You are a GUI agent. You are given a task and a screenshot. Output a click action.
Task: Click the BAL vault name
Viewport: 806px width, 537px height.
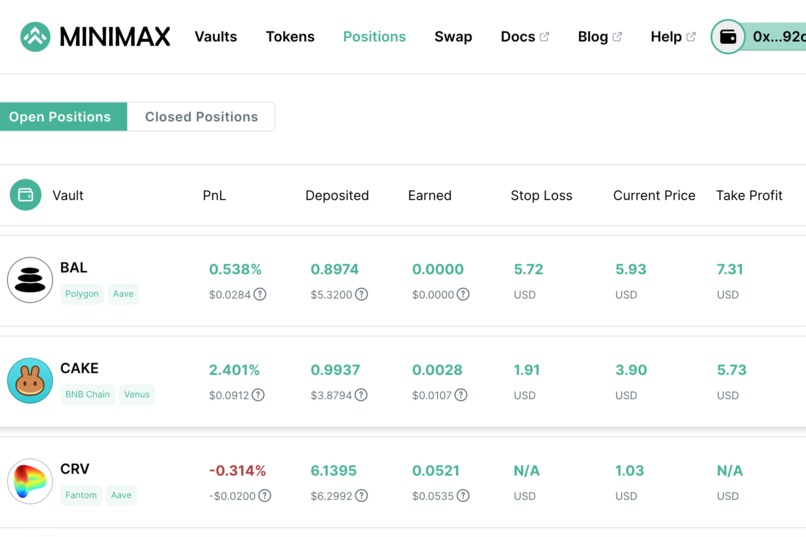(74, 268)
